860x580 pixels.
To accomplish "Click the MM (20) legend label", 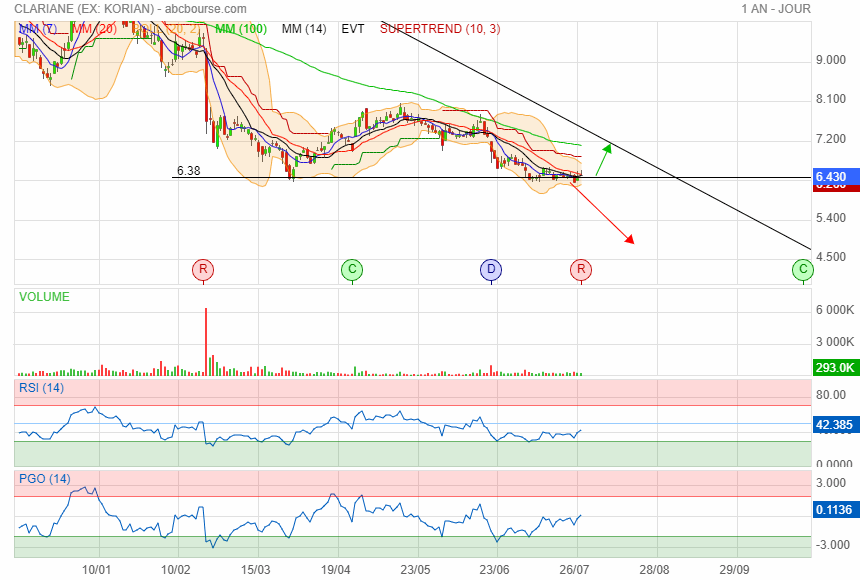I will tap(94, 29).
